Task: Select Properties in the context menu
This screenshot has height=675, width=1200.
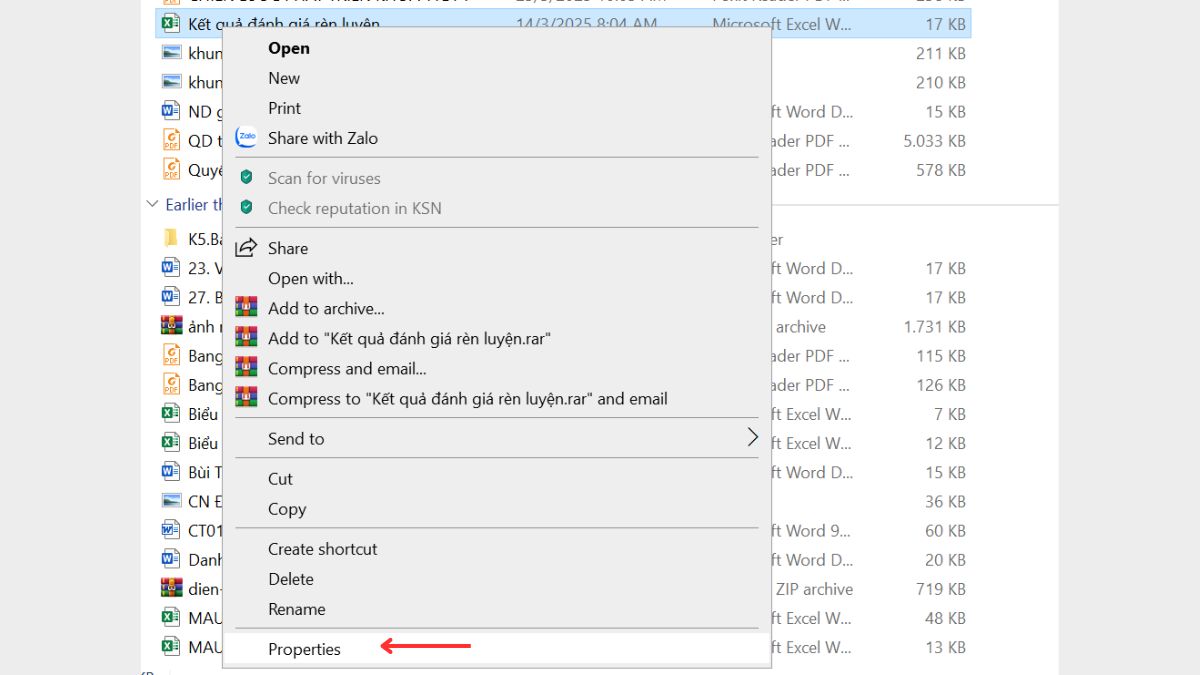Action: pos(304,649)
